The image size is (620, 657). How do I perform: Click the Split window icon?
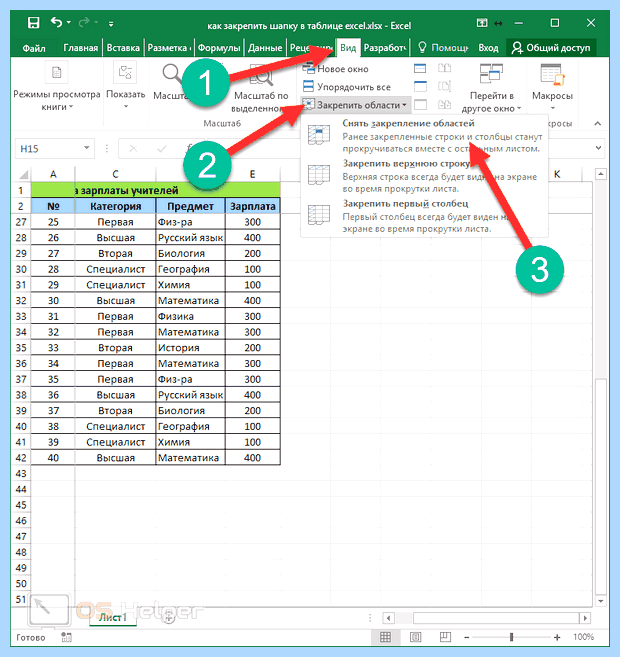(x=420, y=68)
